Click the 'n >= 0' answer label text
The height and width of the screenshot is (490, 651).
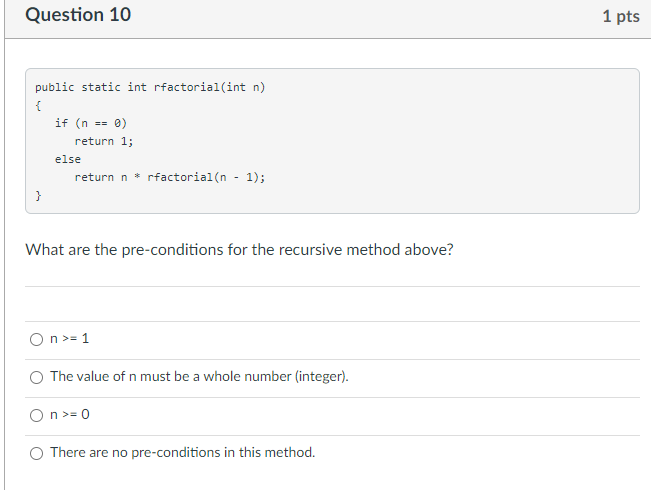(70, 414)
